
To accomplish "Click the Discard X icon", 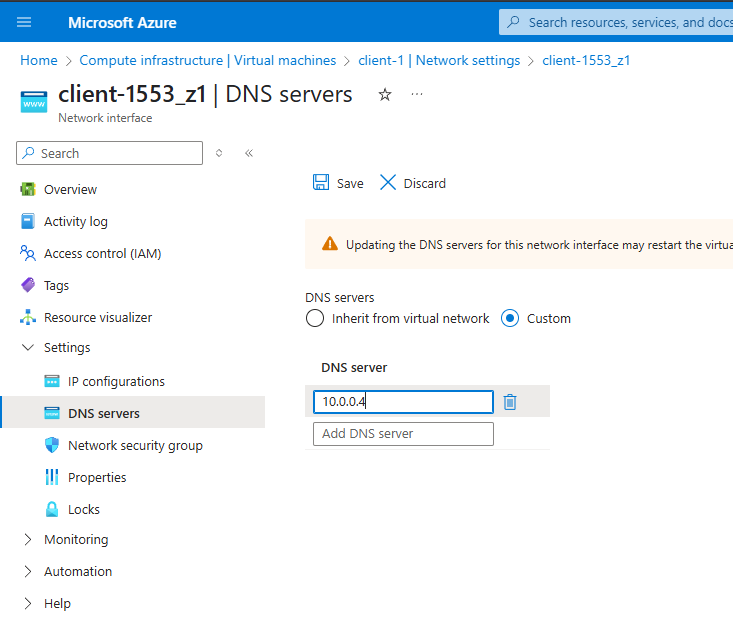I will [388, 182].
